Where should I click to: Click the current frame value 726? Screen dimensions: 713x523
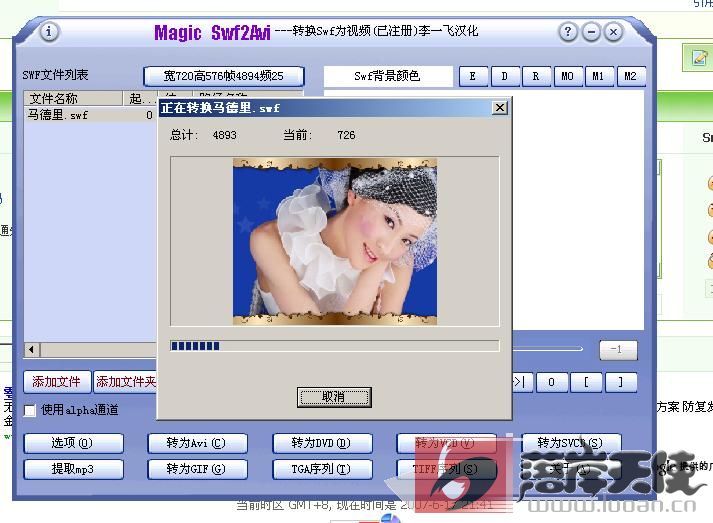click(x=346, y=135)
